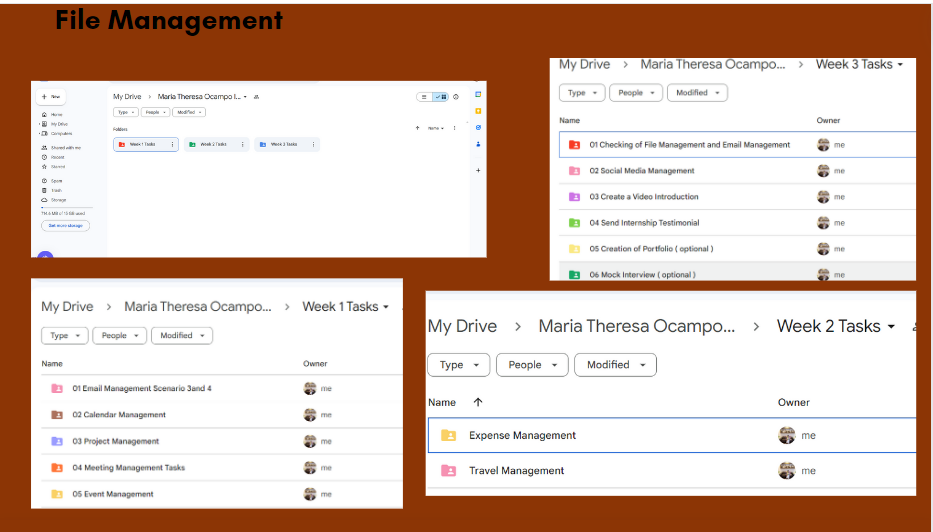Image resolution: width=933 pixels, height=532 pixels.
Task: Open the Type filter in Week 2 Tasks
Action: (x=459, y=365)
